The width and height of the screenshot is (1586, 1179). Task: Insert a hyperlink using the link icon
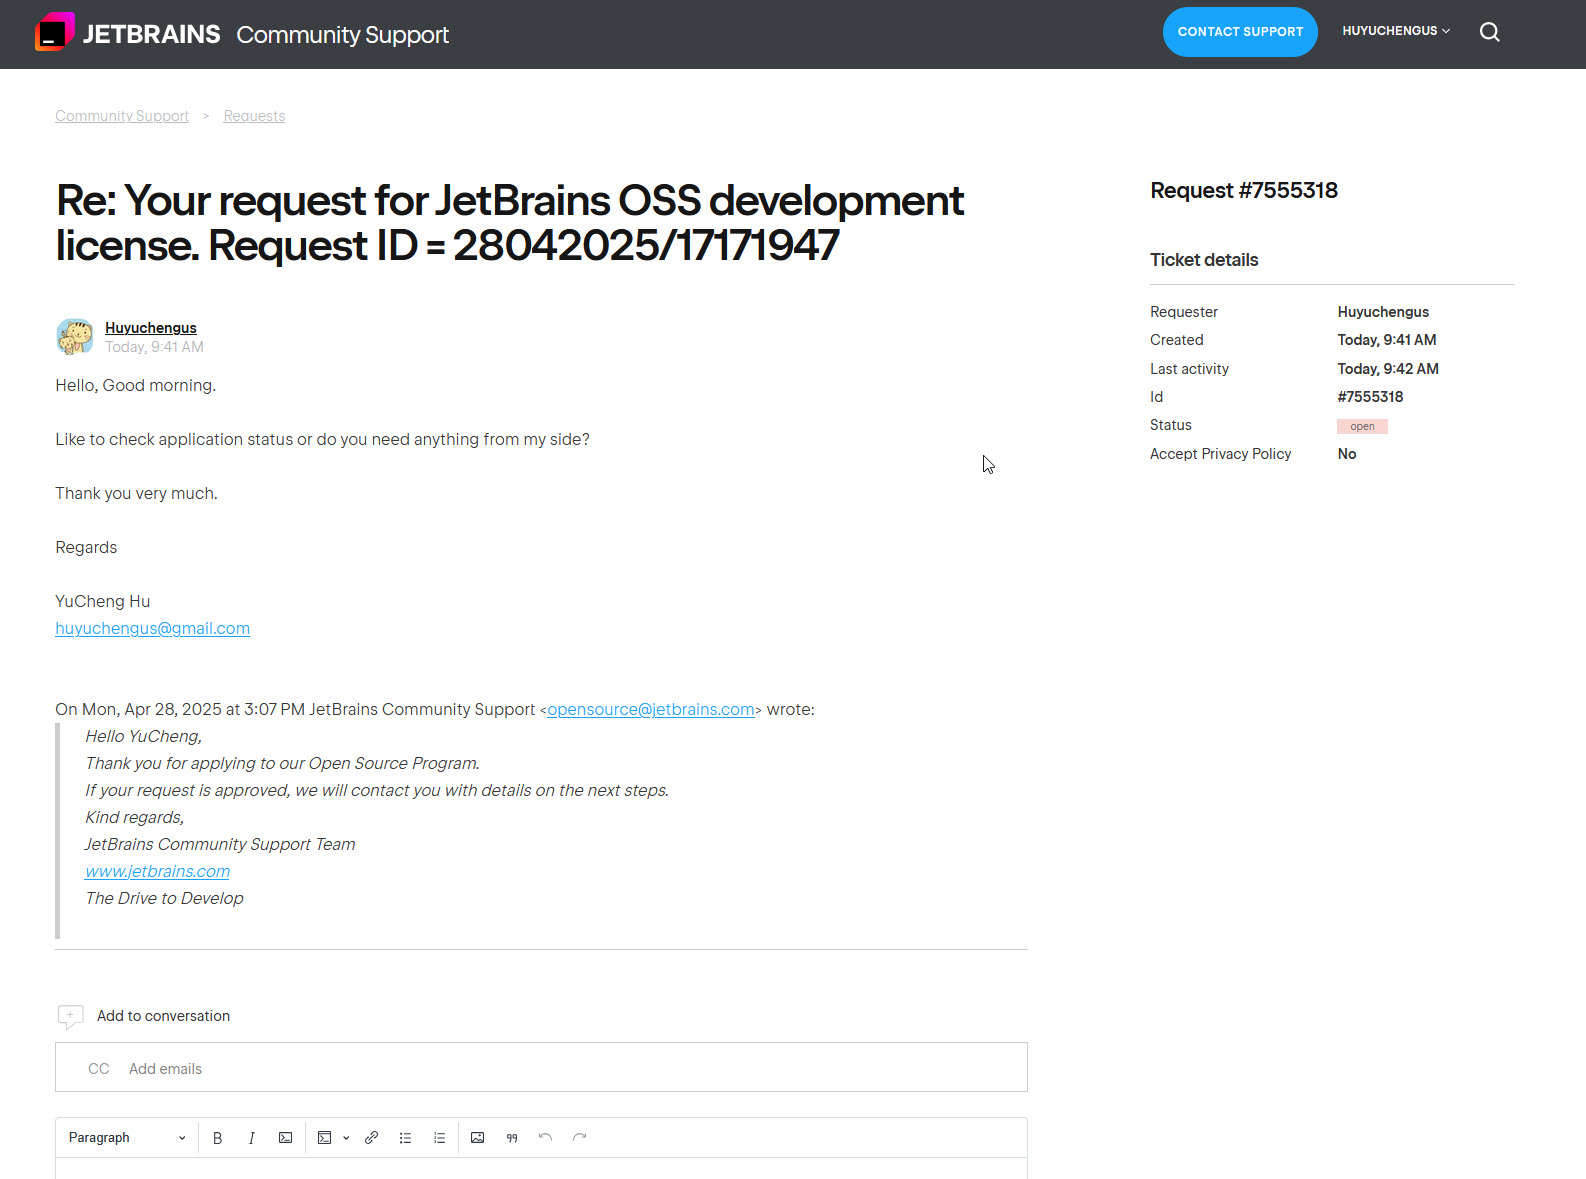(371, 1138)
